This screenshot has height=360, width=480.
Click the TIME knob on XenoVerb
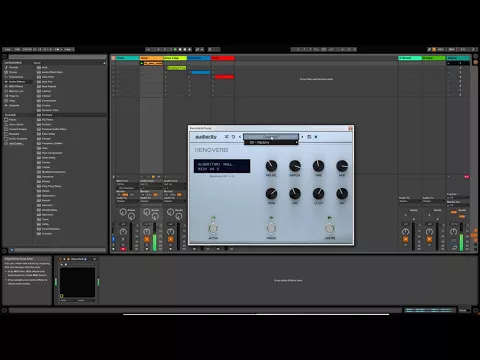(318, 166)
